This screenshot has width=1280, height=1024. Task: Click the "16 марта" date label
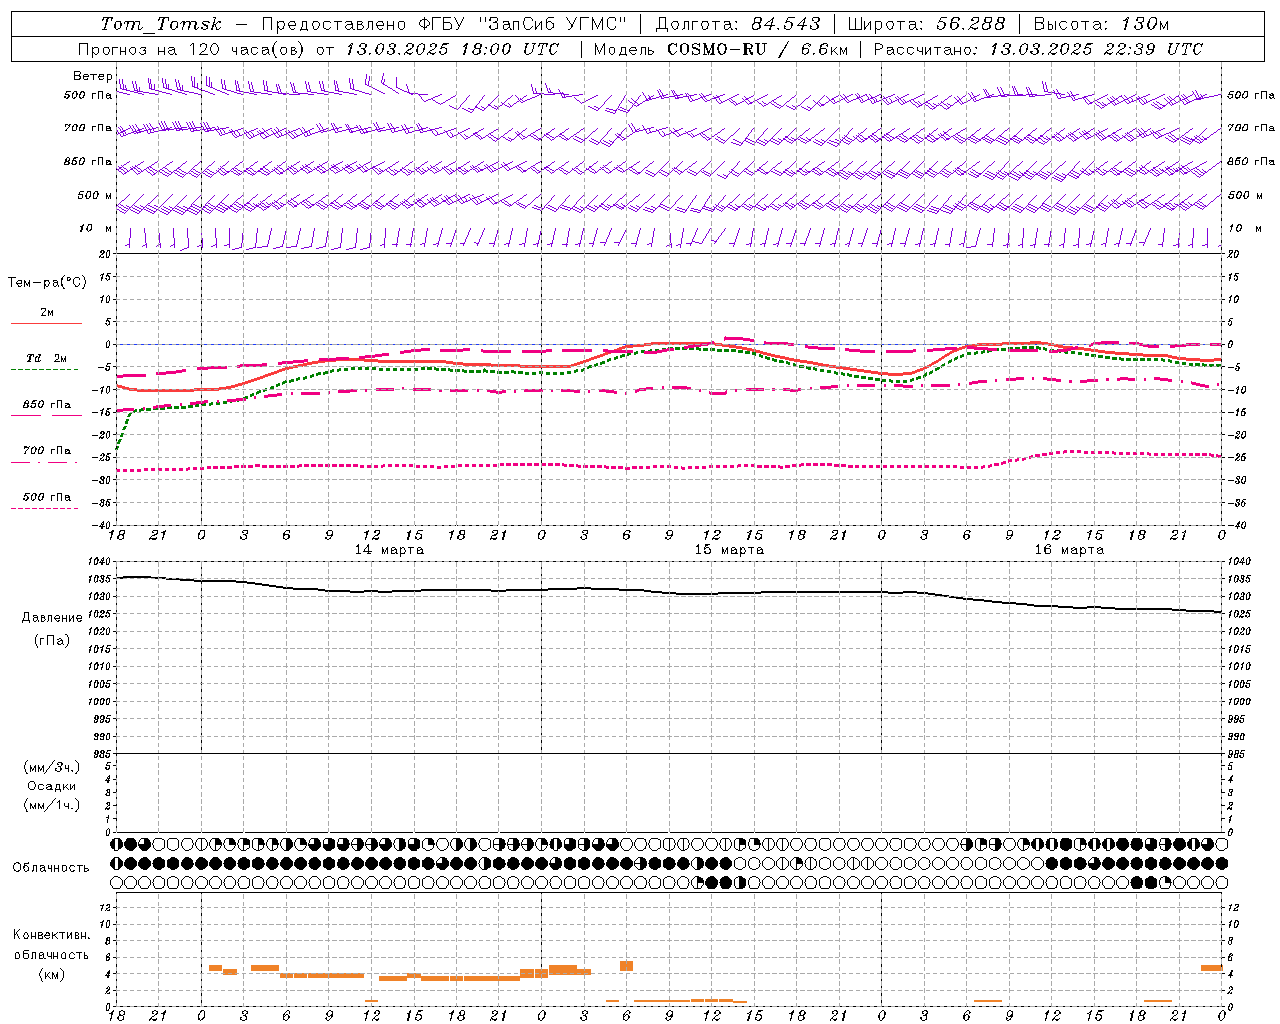point(1069,550)
